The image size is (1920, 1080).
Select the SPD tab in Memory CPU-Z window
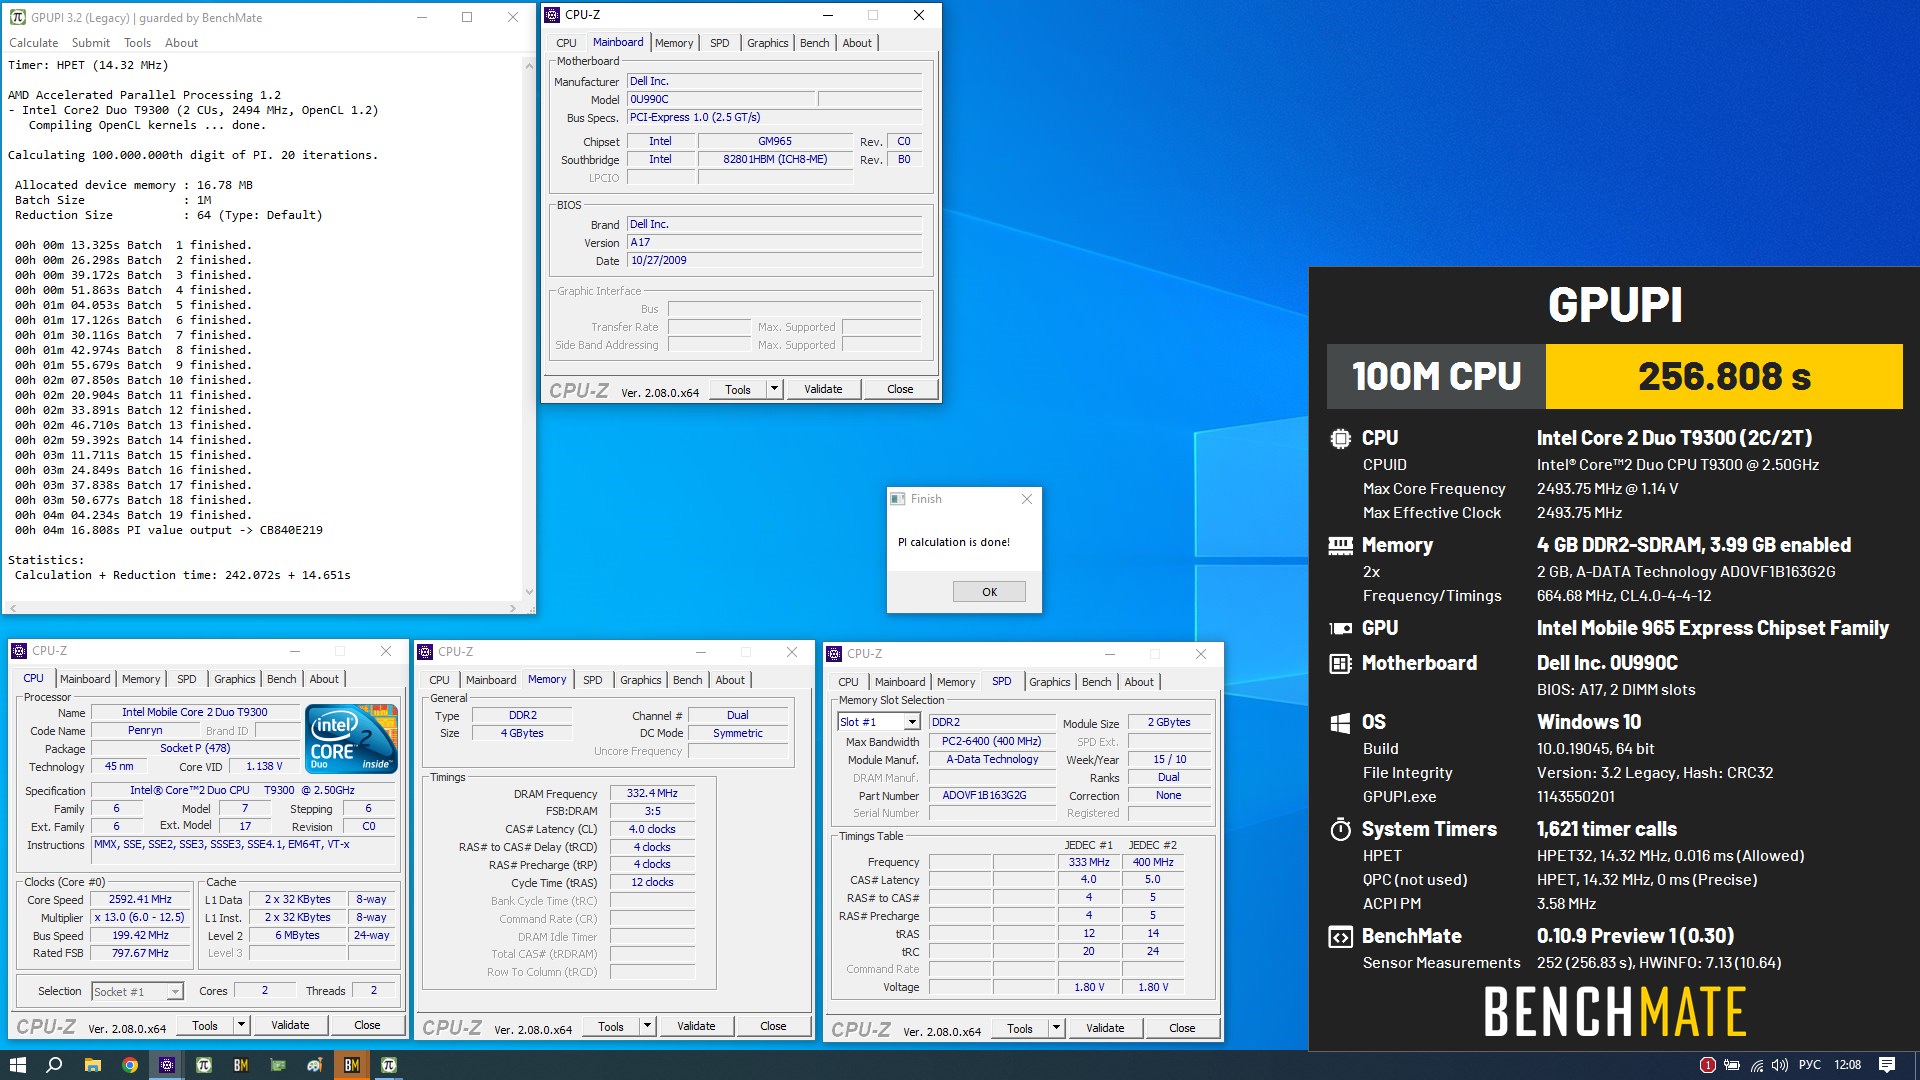pos(593,680)
